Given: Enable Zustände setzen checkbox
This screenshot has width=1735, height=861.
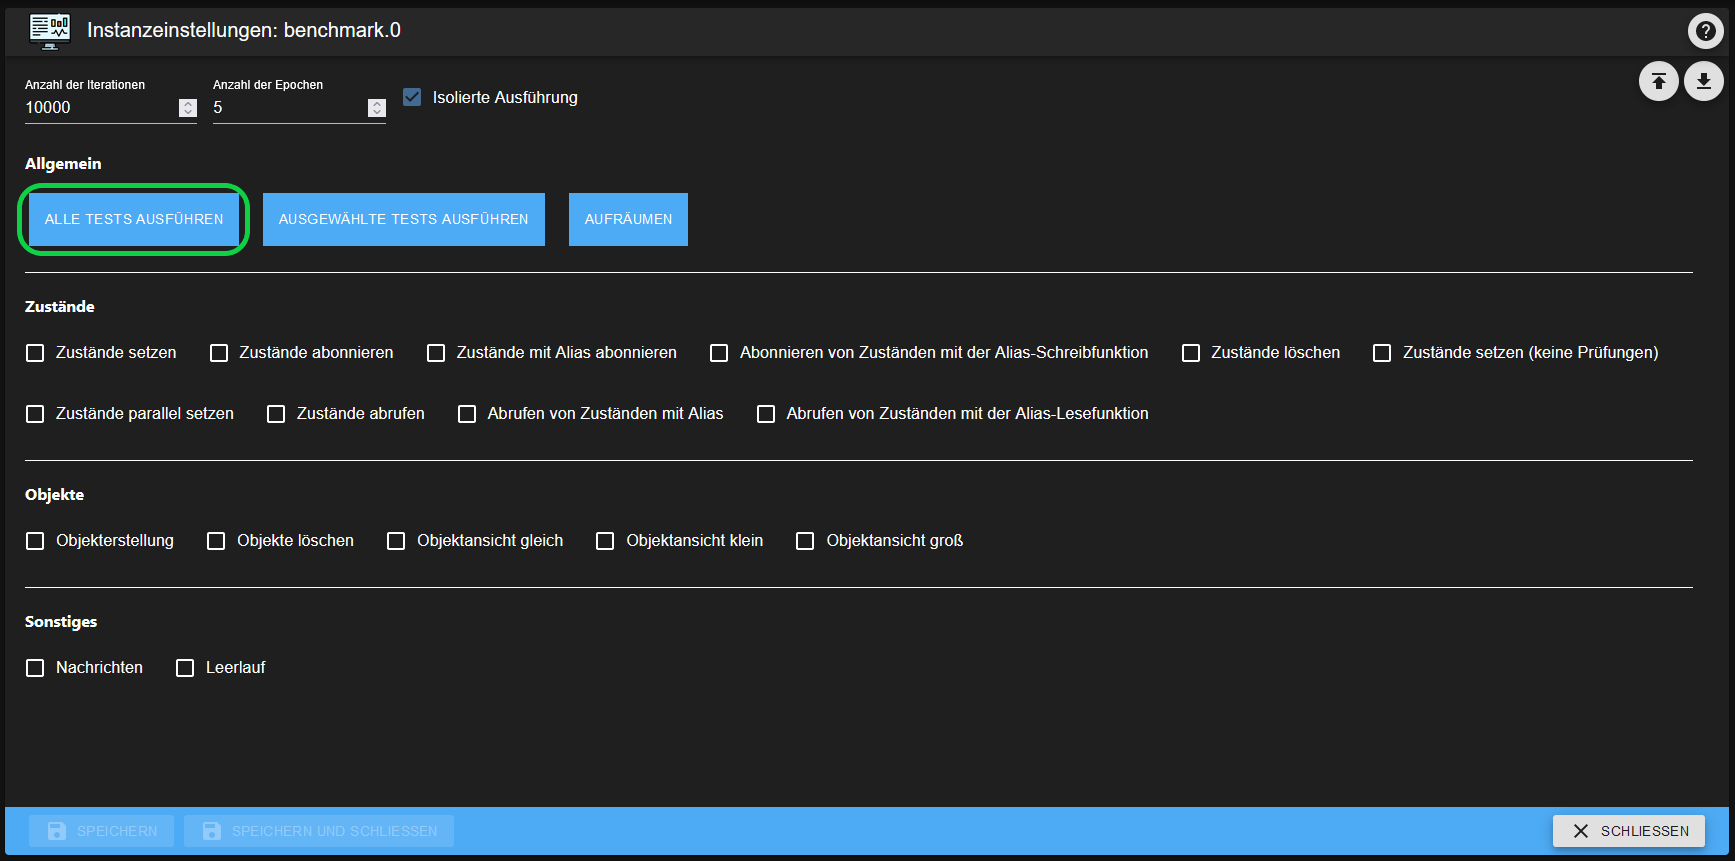Looking at the screenshot, I should [x=35, y=353].
